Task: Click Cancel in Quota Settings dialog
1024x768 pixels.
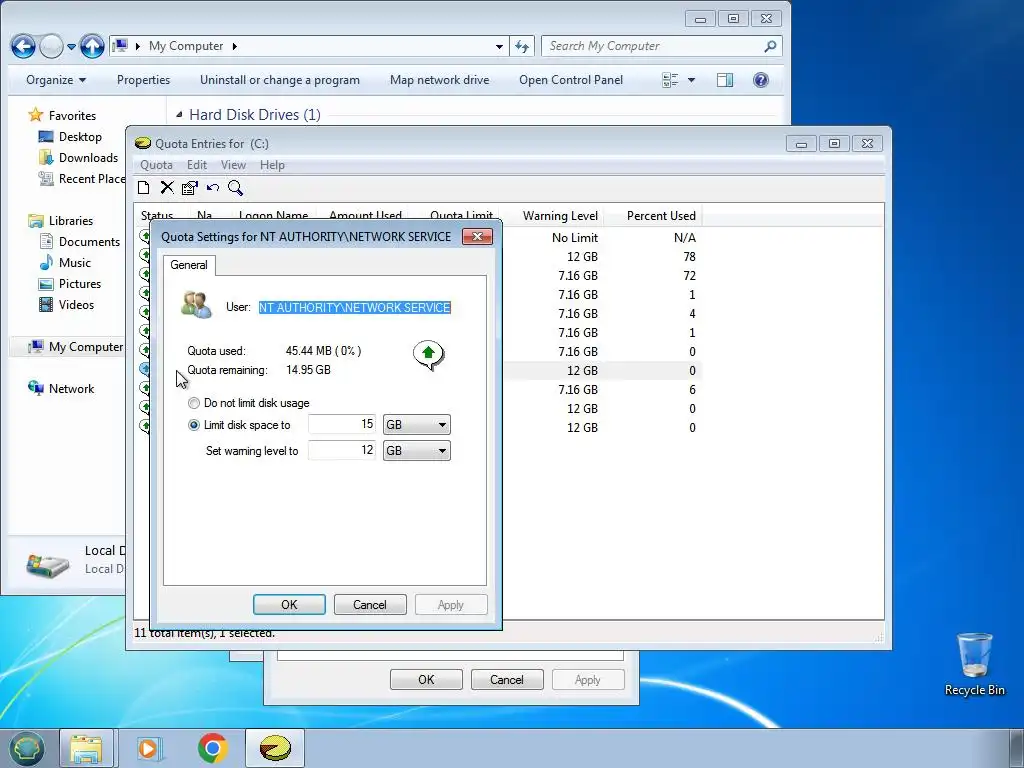Action: pos(370,605)
